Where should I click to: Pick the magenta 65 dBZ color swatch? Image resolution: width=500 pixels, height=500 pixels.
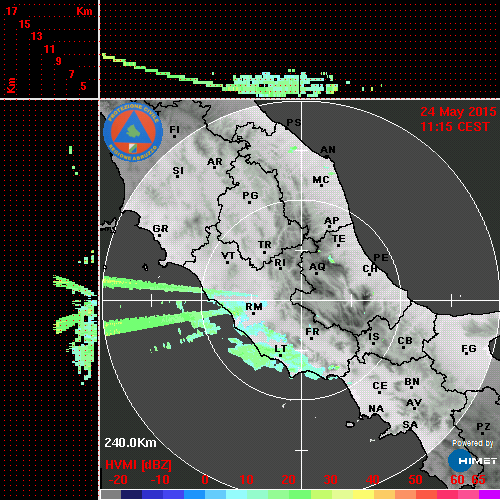point(489,494)
